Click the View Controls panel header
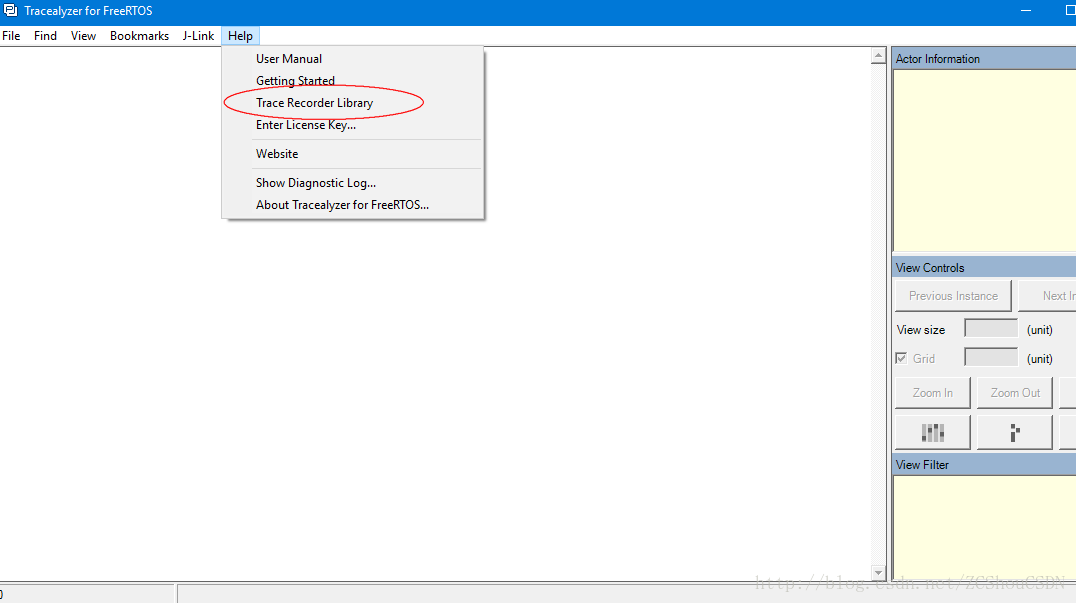Image resolution: width=1076 pixels, height=603 pixels. pyautogui.click(x=984, y=268)
